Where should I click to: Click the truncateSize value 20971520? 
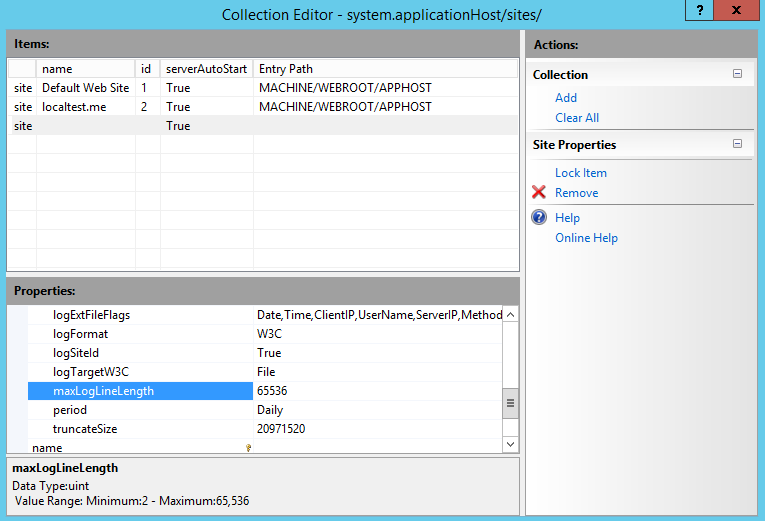[378, 429]
